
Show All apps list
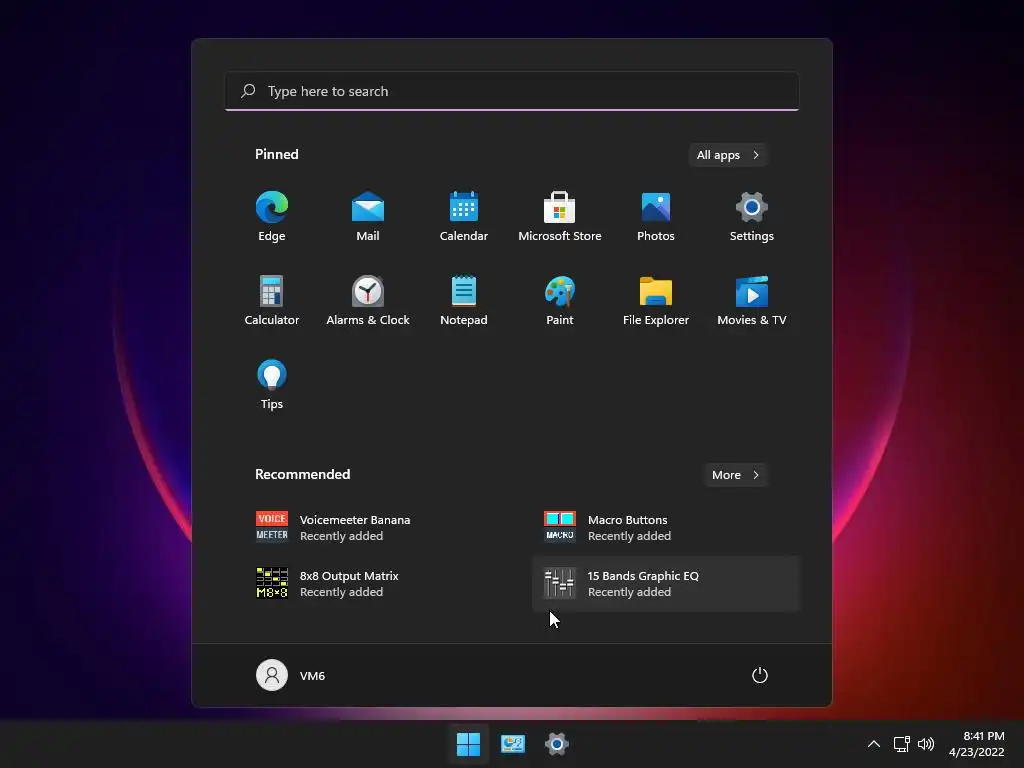click(x=728, y=155)
